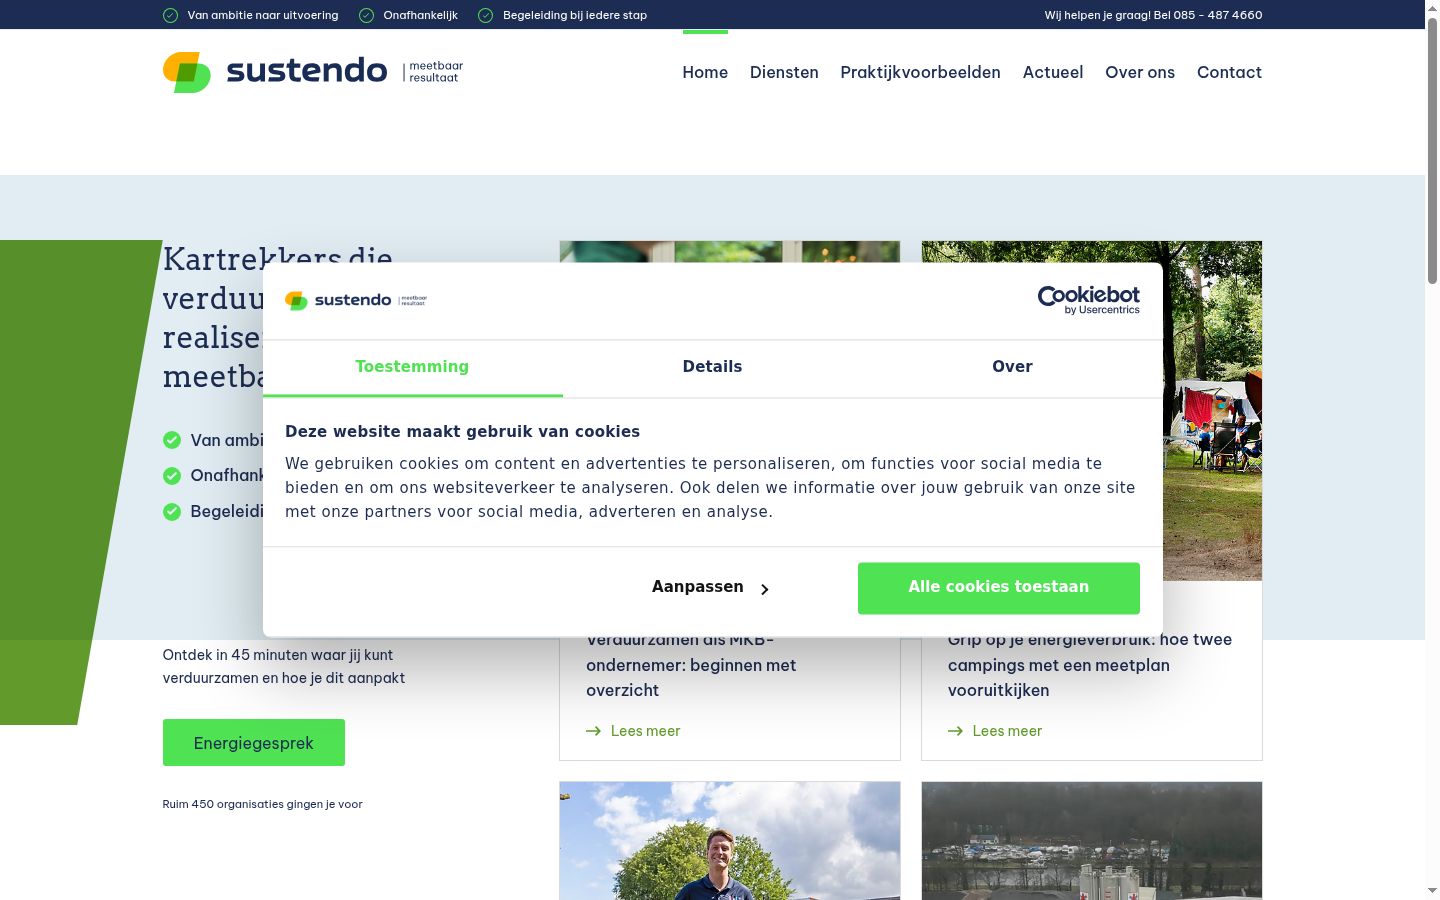Click checkmark icon next to 'Van ambitie naar uitvoering'
The width and height of the screenshot is (1440, 900).
tap(170, 15)
